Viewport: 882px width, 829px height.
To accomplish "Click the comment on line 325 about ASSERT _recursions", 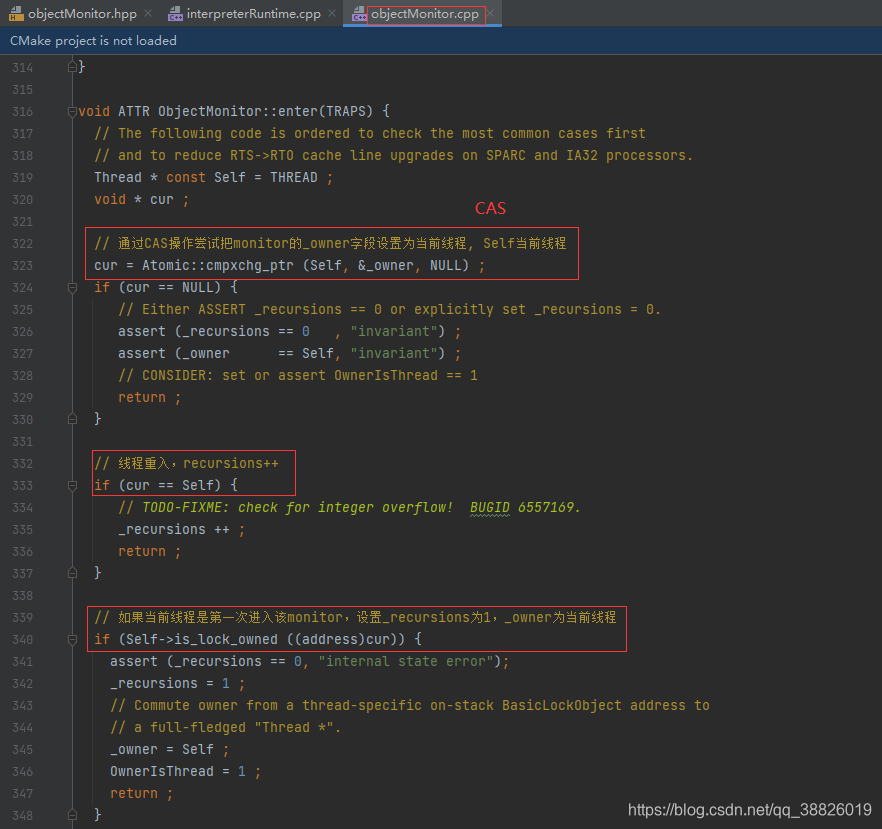I will [389, 309].
